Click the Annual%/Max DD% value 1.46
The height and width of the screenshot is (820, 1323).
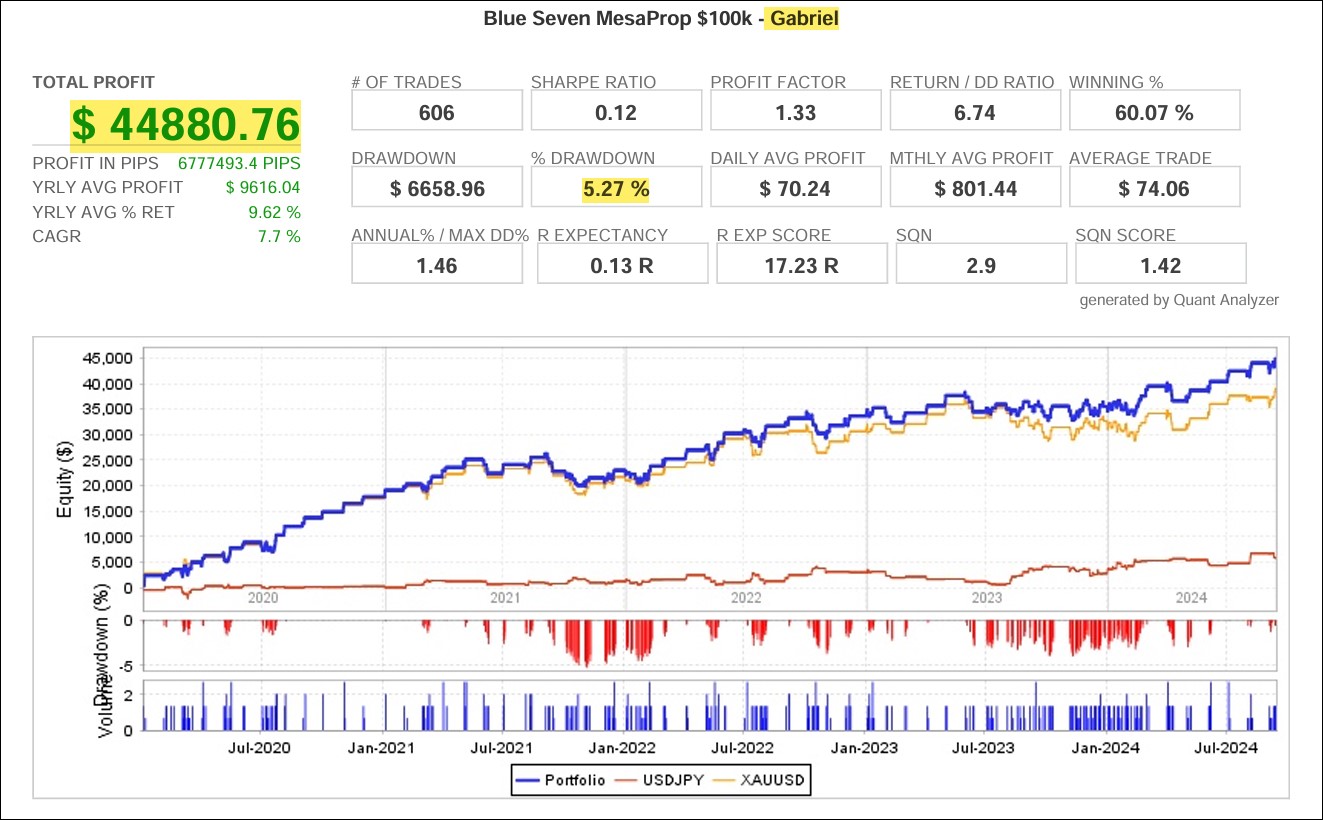[x=437, y=265]
